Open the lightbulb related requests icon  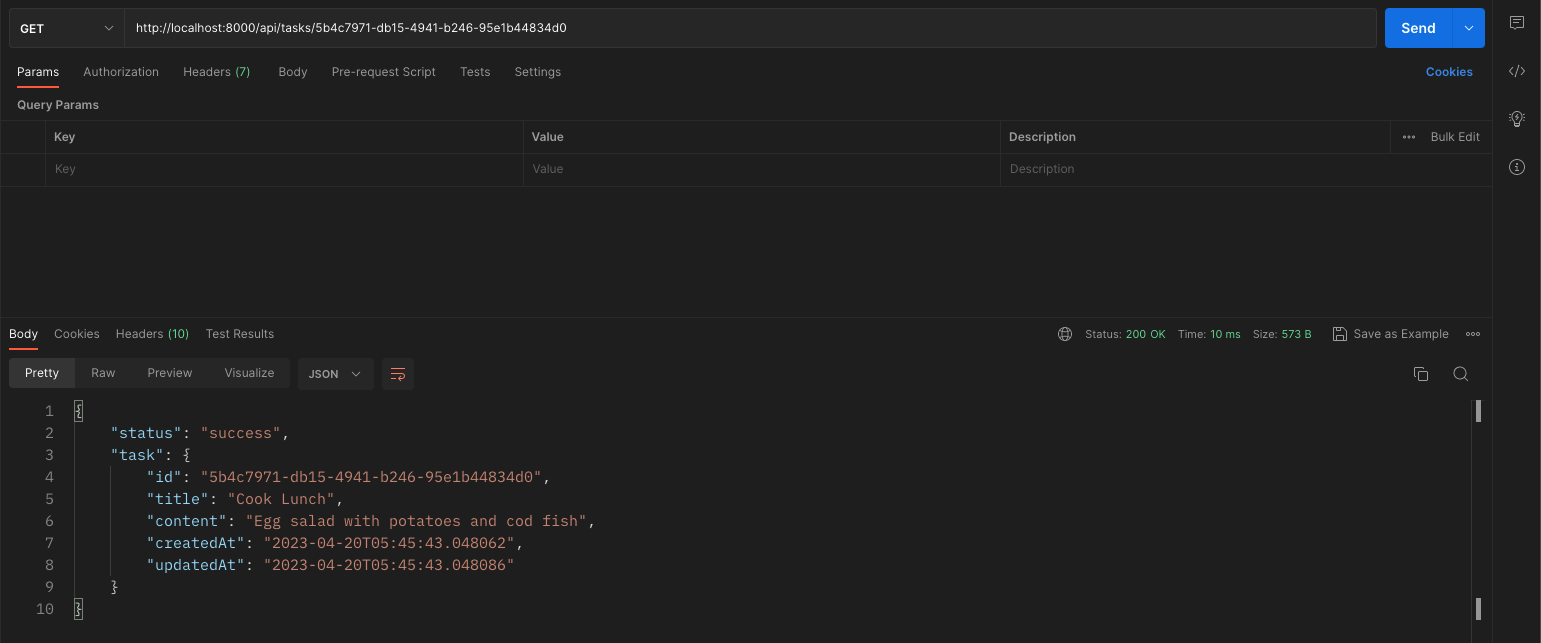1516,119
